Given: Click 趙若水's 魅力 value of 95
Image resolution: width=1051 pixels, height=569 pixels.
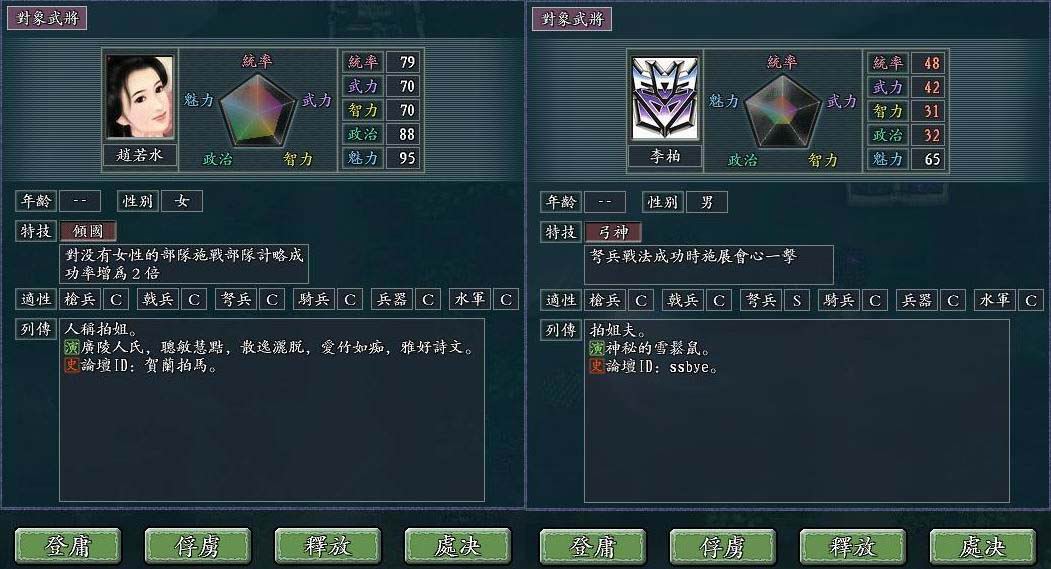Looking at the screenshot, I should point(406,158).
